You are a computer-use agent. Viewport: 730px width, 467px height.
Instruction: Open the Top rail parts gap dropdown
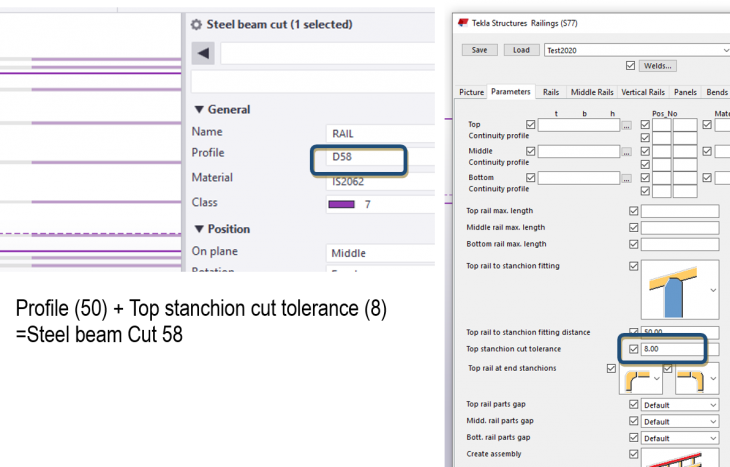click(713, 406)
